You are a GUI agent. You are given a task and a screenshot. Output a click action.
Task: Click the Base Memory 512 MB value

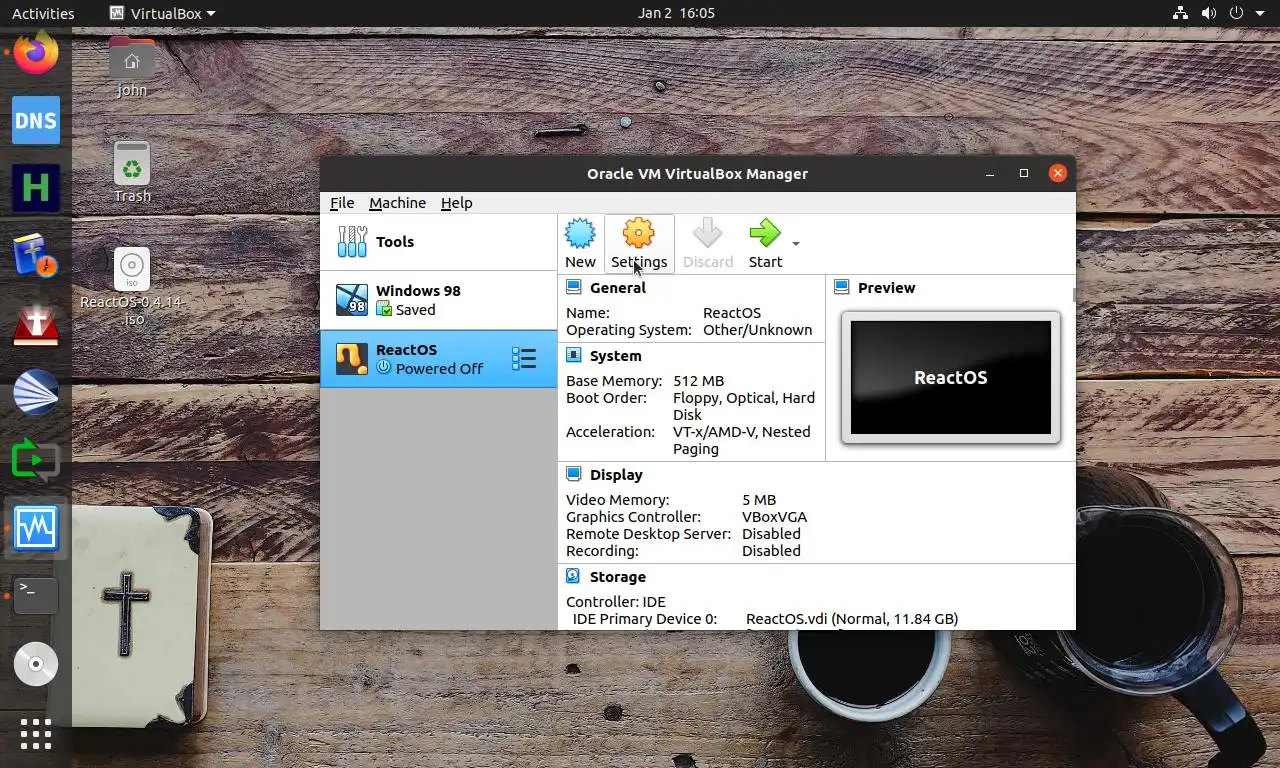(x=698, y=381)
